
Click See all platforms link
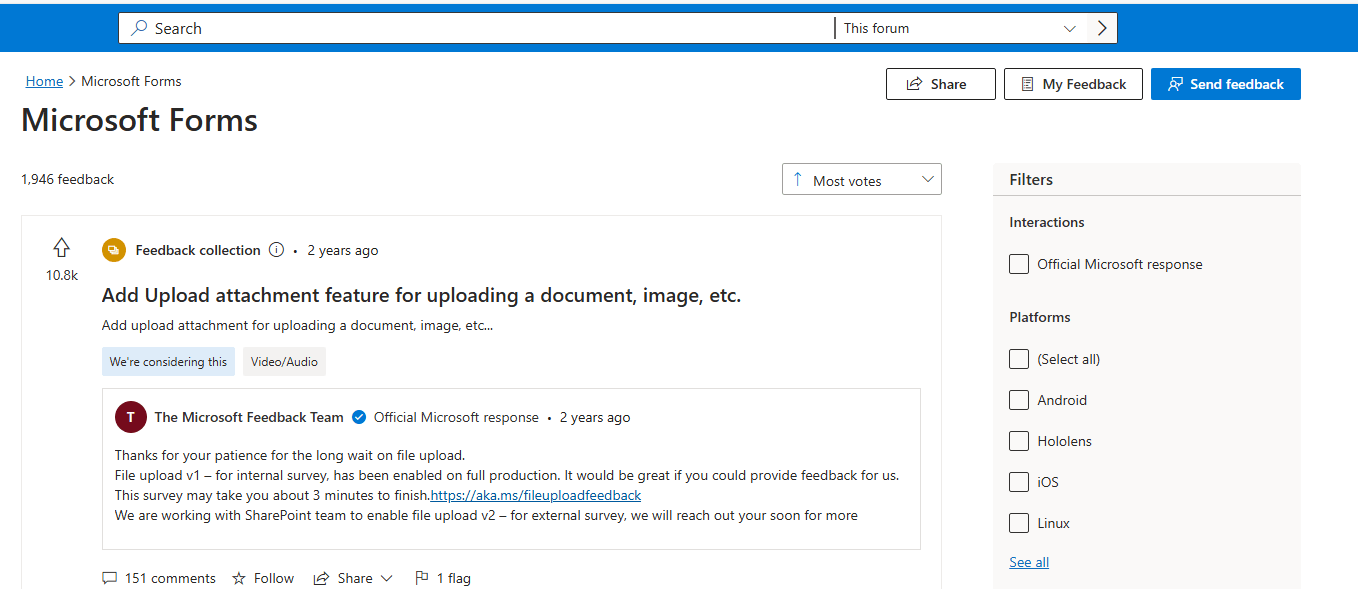coord(1029,562)
